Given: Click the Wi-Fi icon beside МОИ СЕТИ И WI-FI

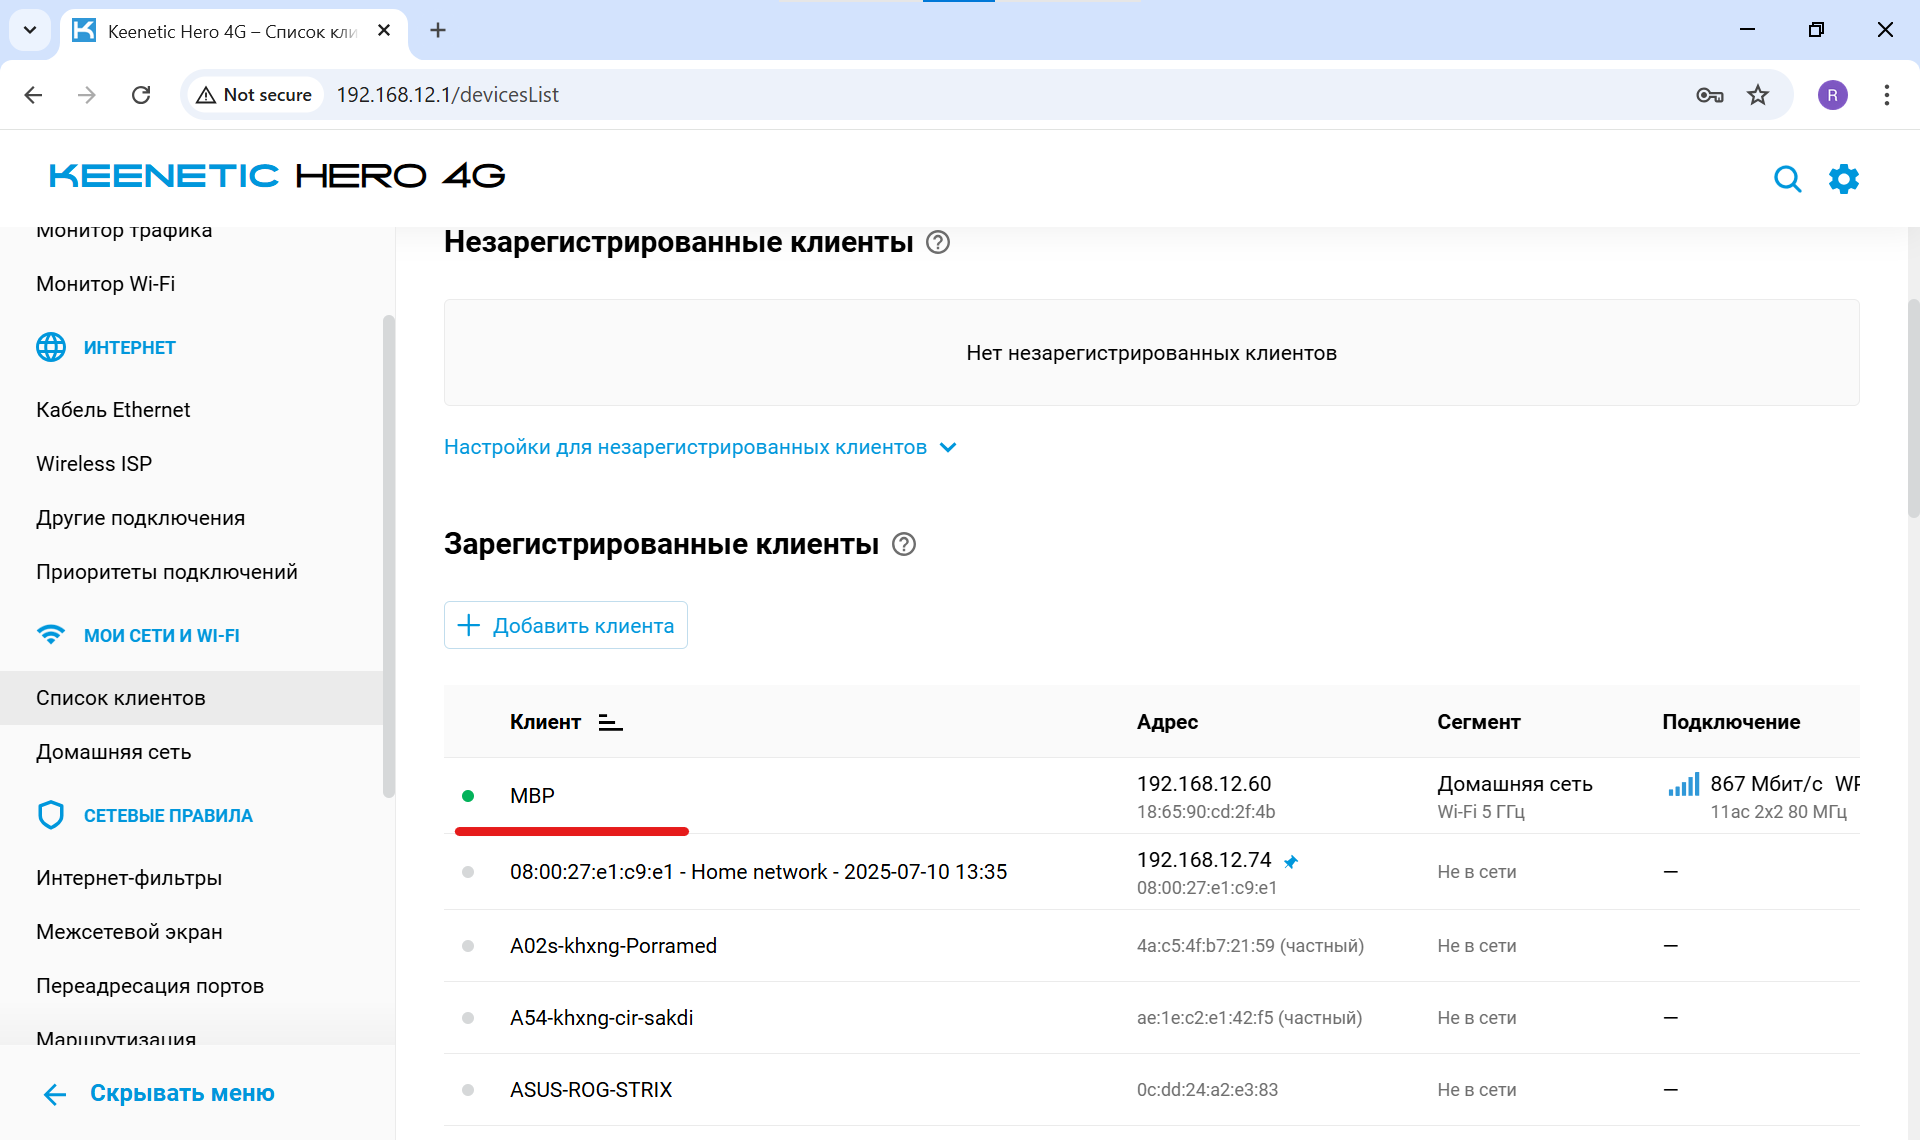Looking at the screenshot, I should pyautogui.click(x=51, y=634).
